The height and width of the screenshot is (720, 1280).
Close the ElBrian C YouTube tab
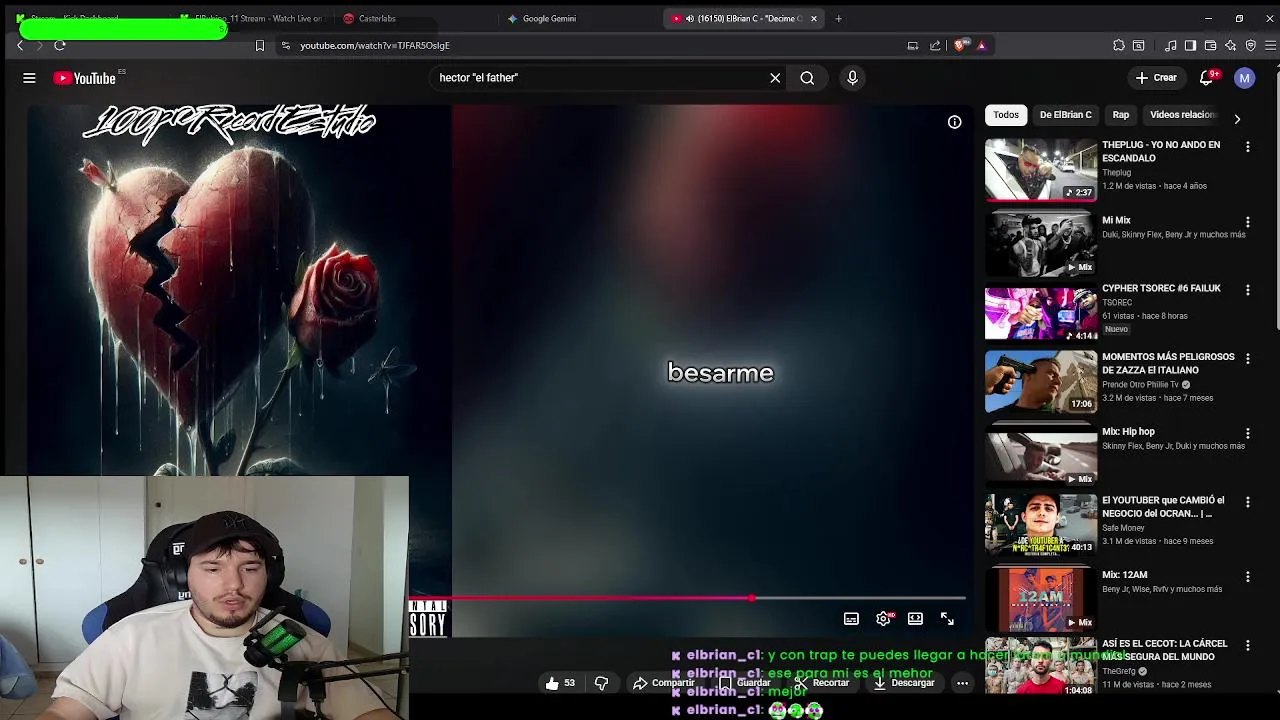[813, 18]
